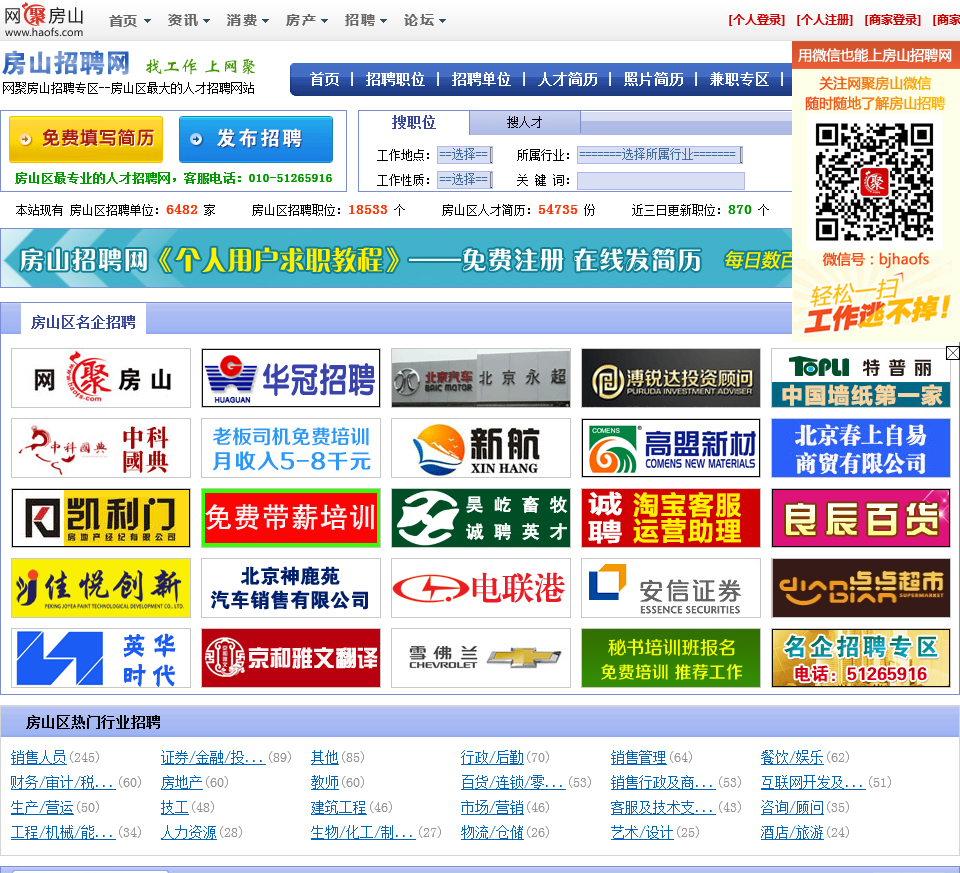The height and width of the screenshot is (873, 960).
Task: Open the 北京春上自易商贸 tile
Action: [861, 448]
